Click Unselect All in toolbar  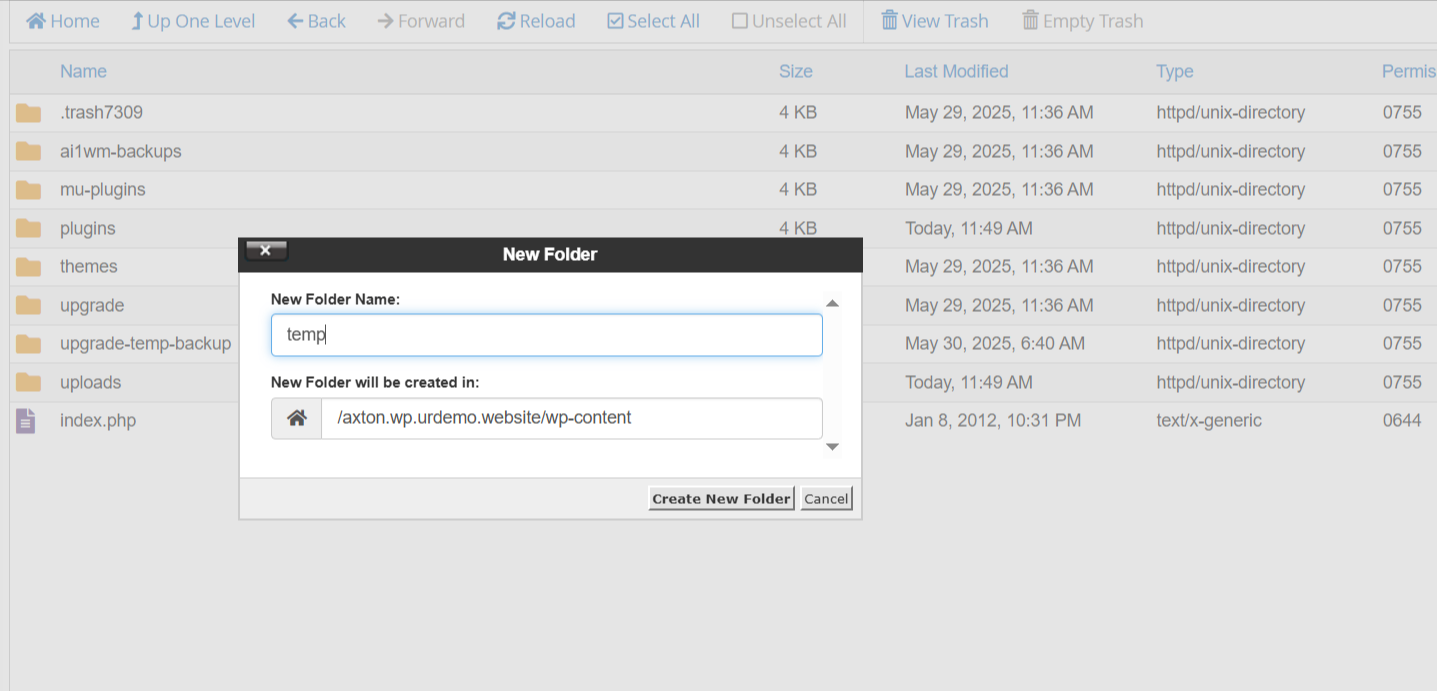point(789,21)
